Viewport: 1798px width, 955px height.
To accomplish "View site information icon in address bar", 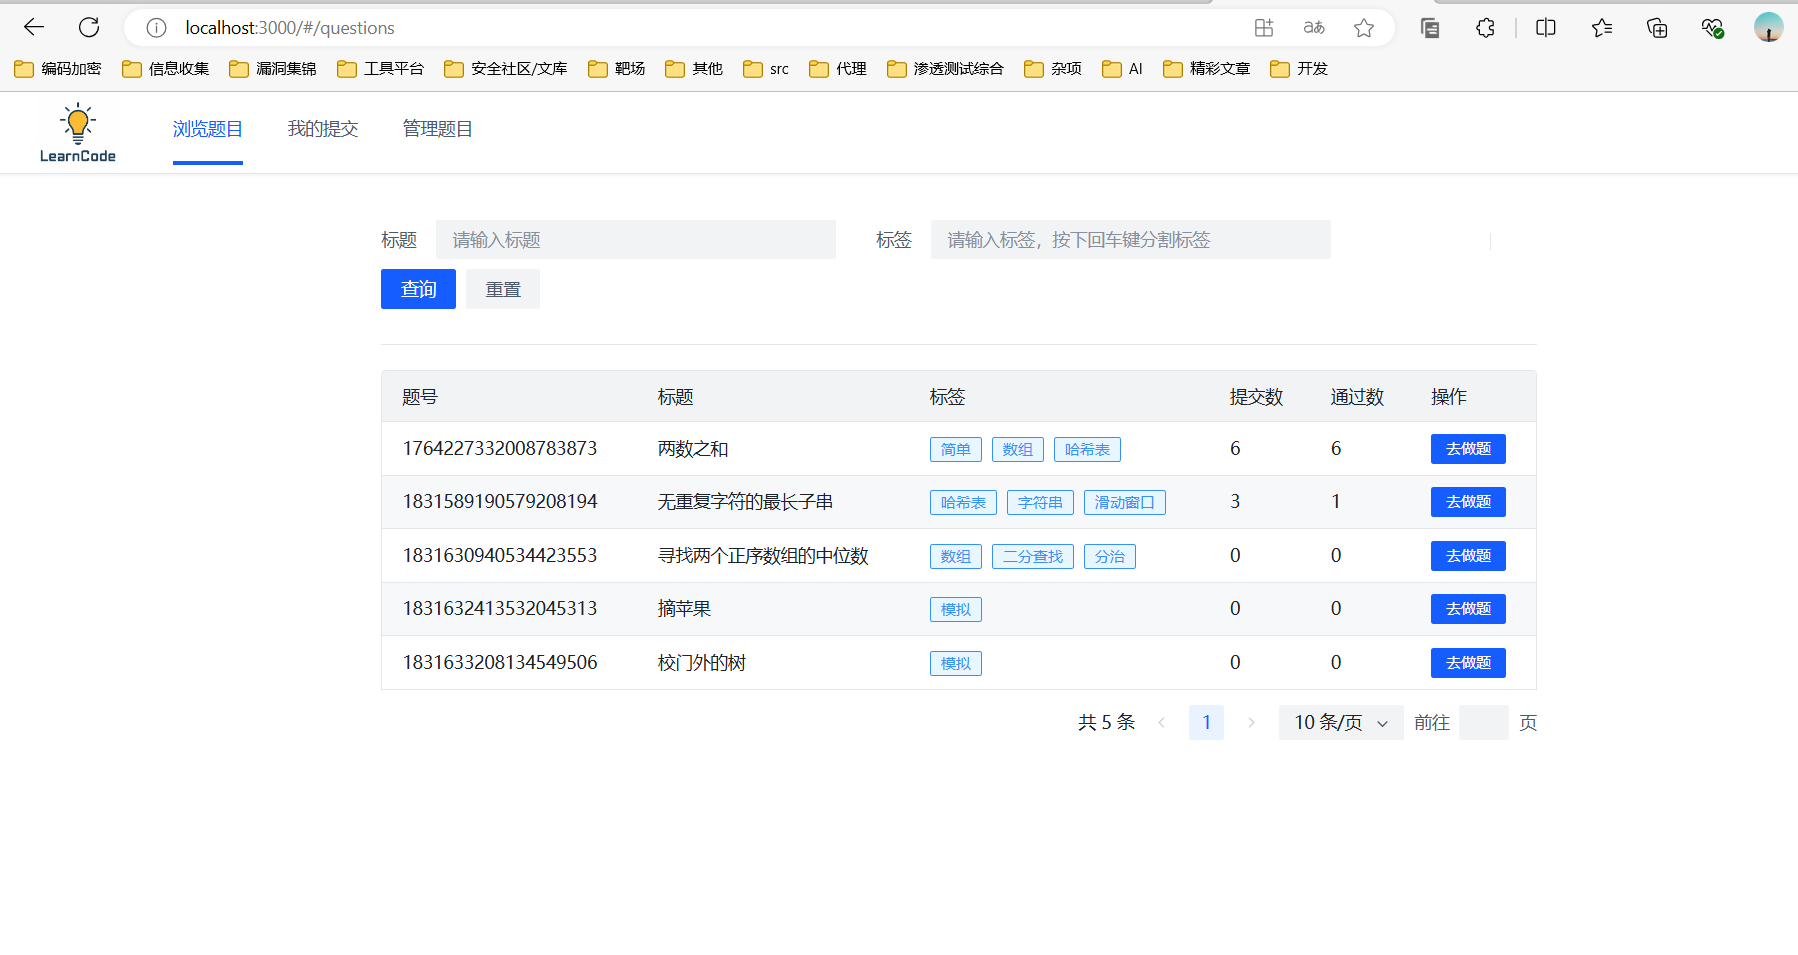I will point(156,28).
